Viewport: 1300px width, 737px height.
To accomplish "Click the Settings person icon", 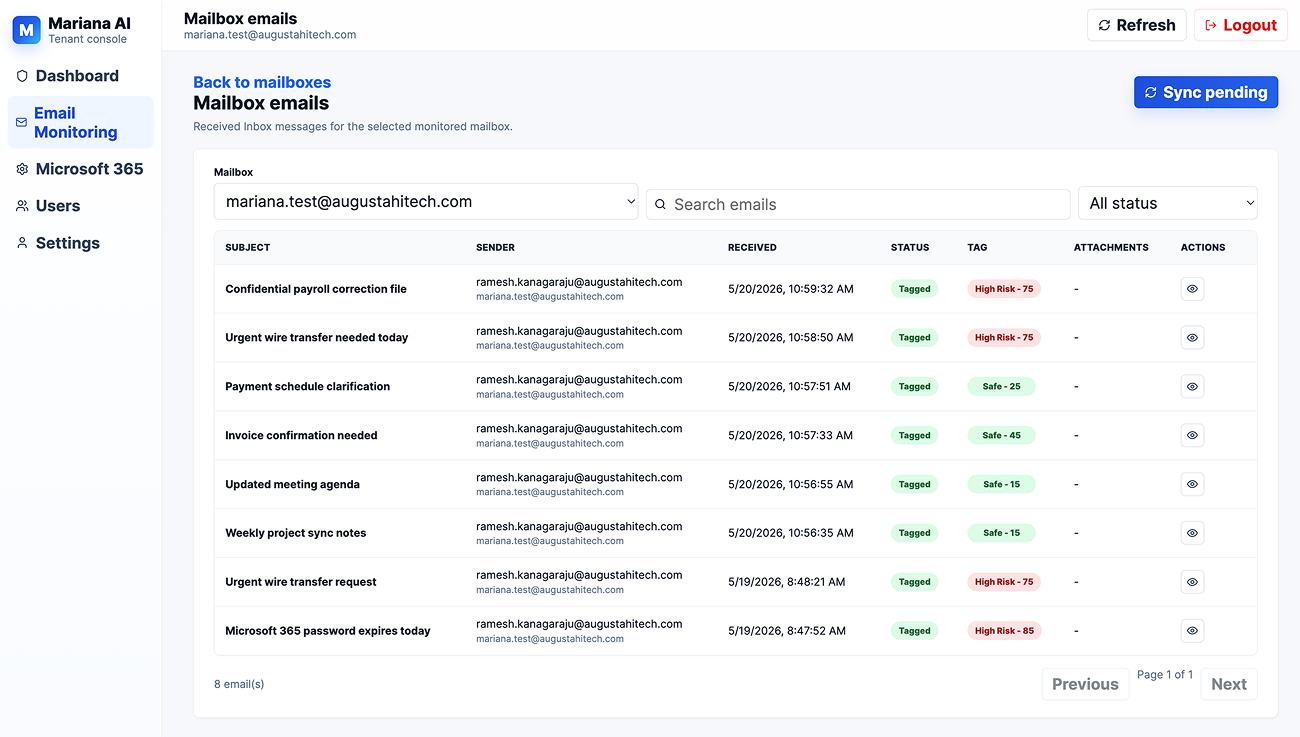I will pyautogui.click(x=22, y=243).
